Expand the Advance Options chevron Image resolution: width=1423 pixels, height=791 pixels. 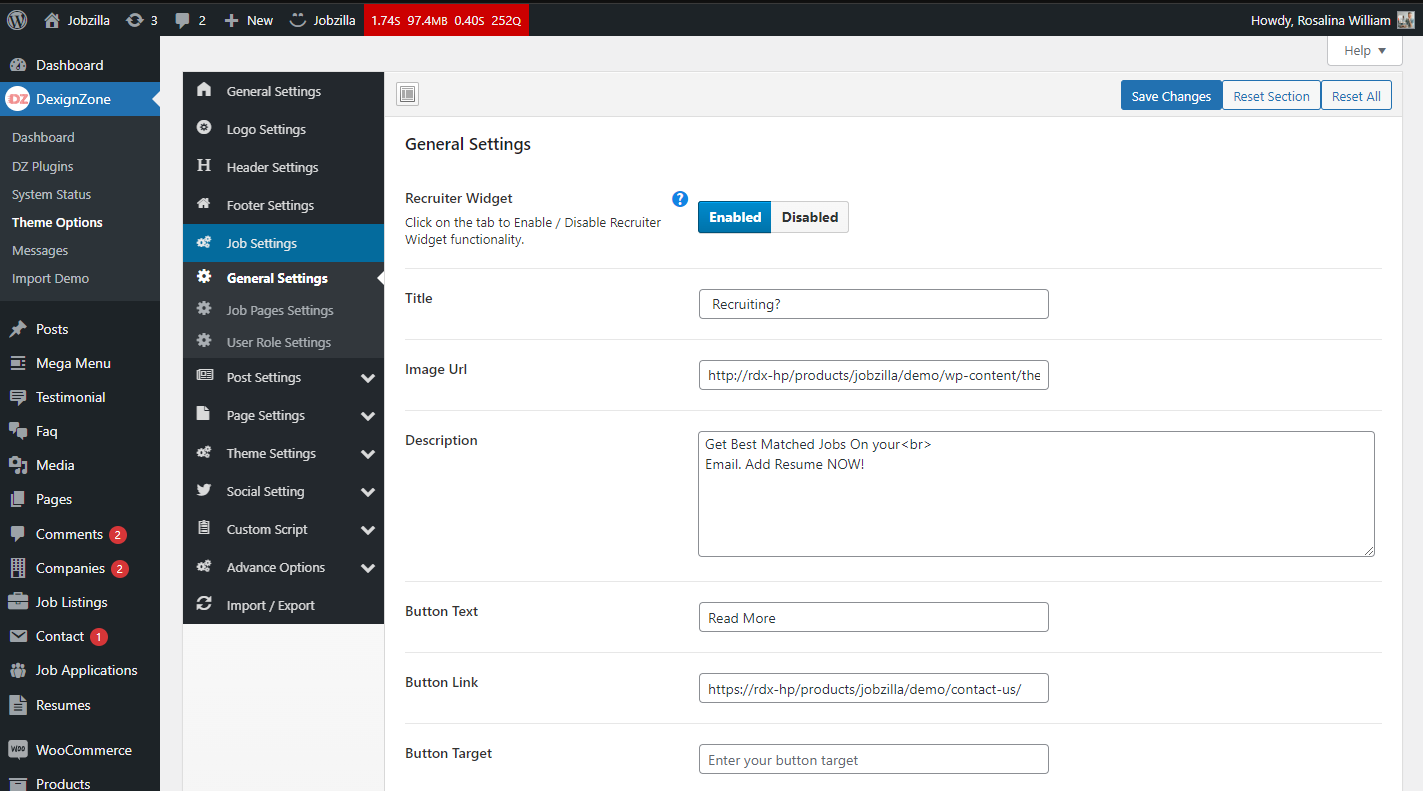pyautogui.click(x=368, y=568)
